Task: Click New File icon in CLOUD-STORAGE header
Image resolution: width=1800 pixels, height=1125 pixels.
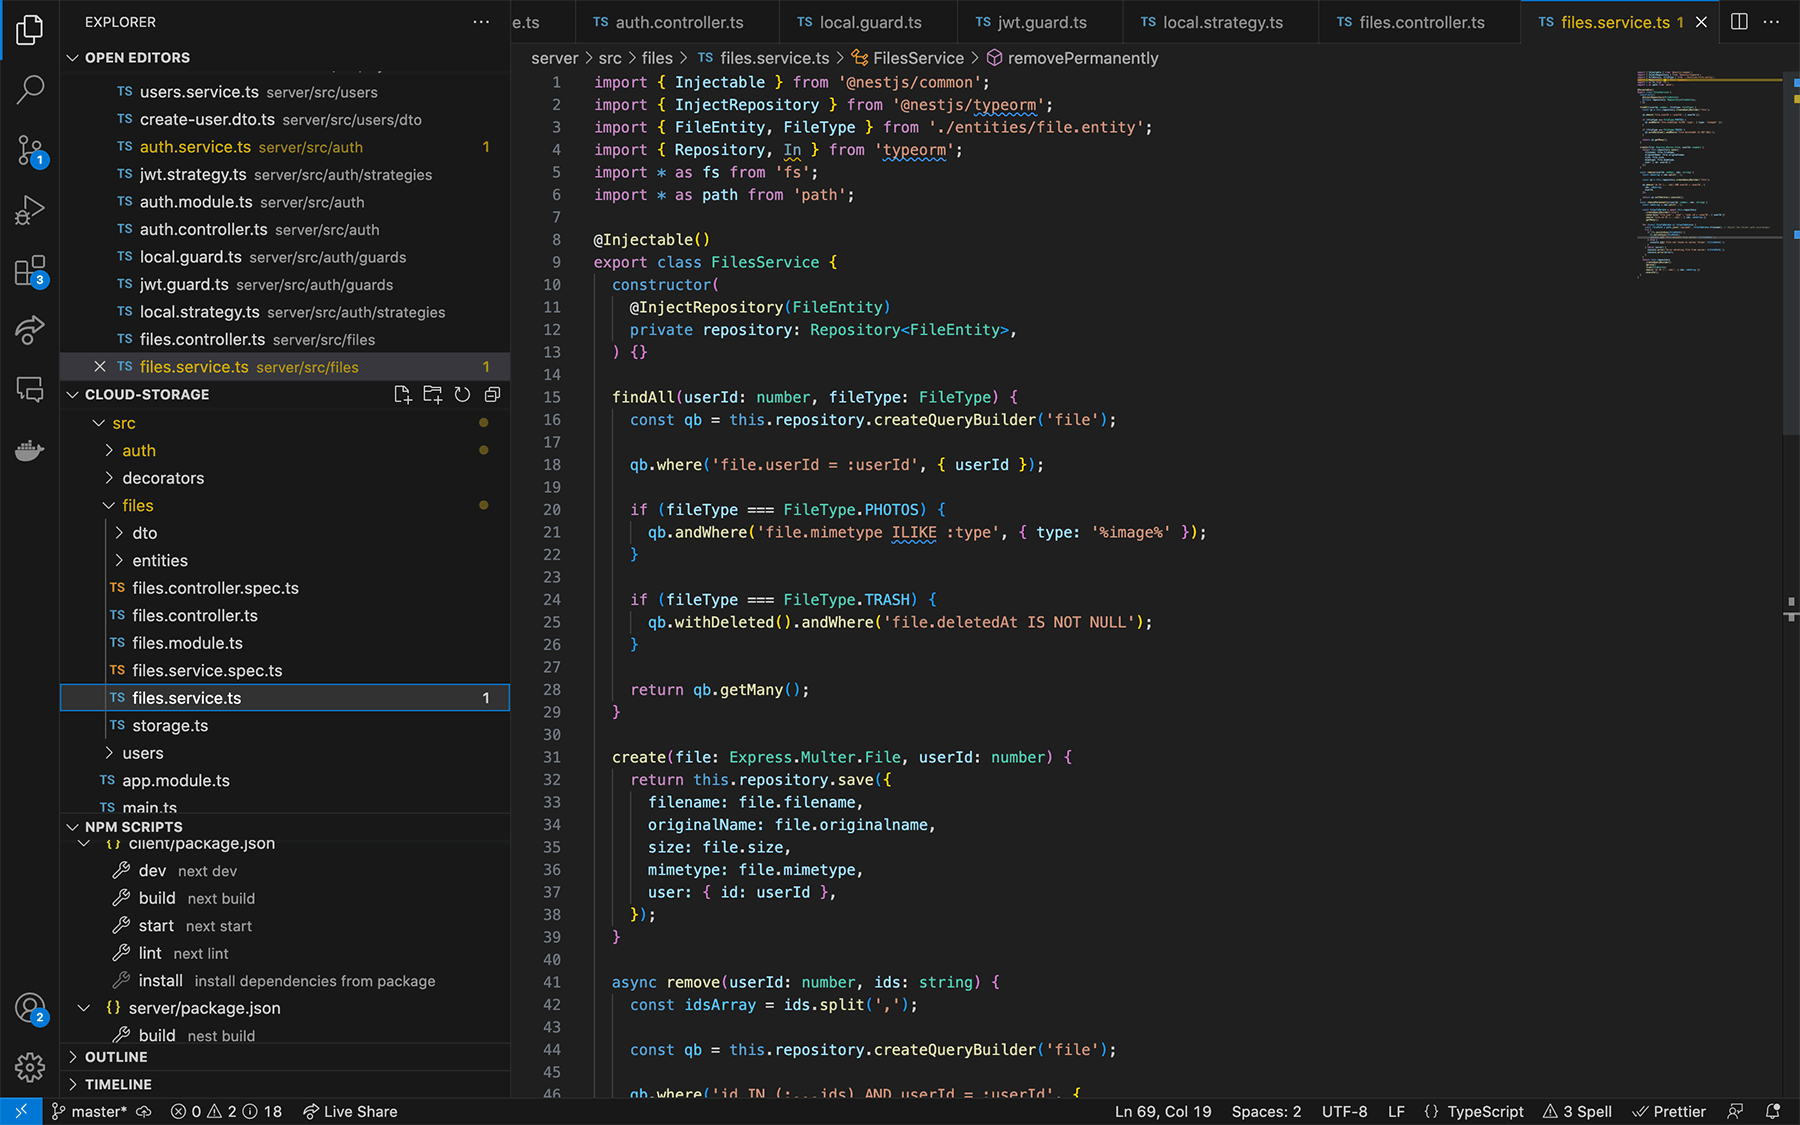Action: point(402,394)
